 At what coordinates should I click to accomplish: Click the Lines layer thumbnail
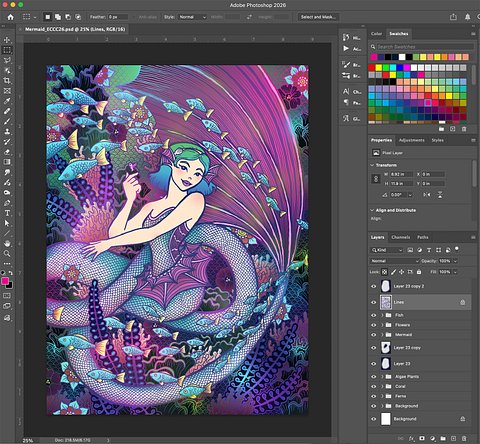pyautogui.click(x=386, y=302)
